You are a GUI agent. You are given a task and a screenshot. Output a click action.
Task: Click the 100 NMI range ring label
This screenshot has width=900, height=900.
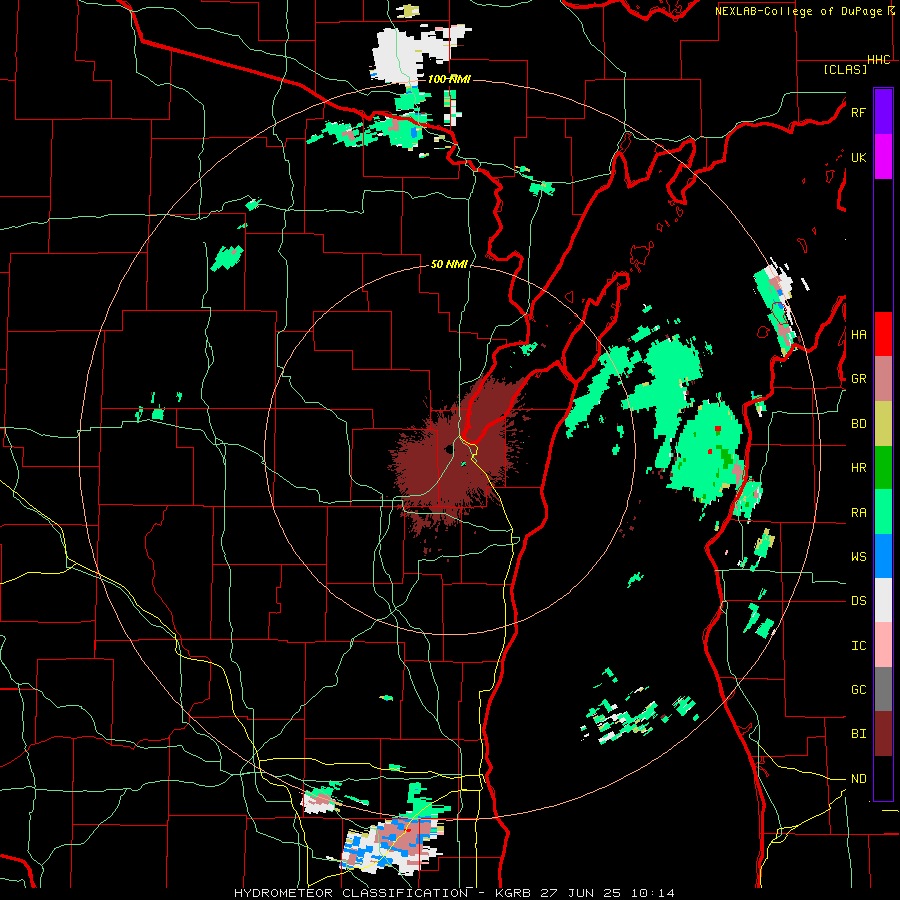449,79
